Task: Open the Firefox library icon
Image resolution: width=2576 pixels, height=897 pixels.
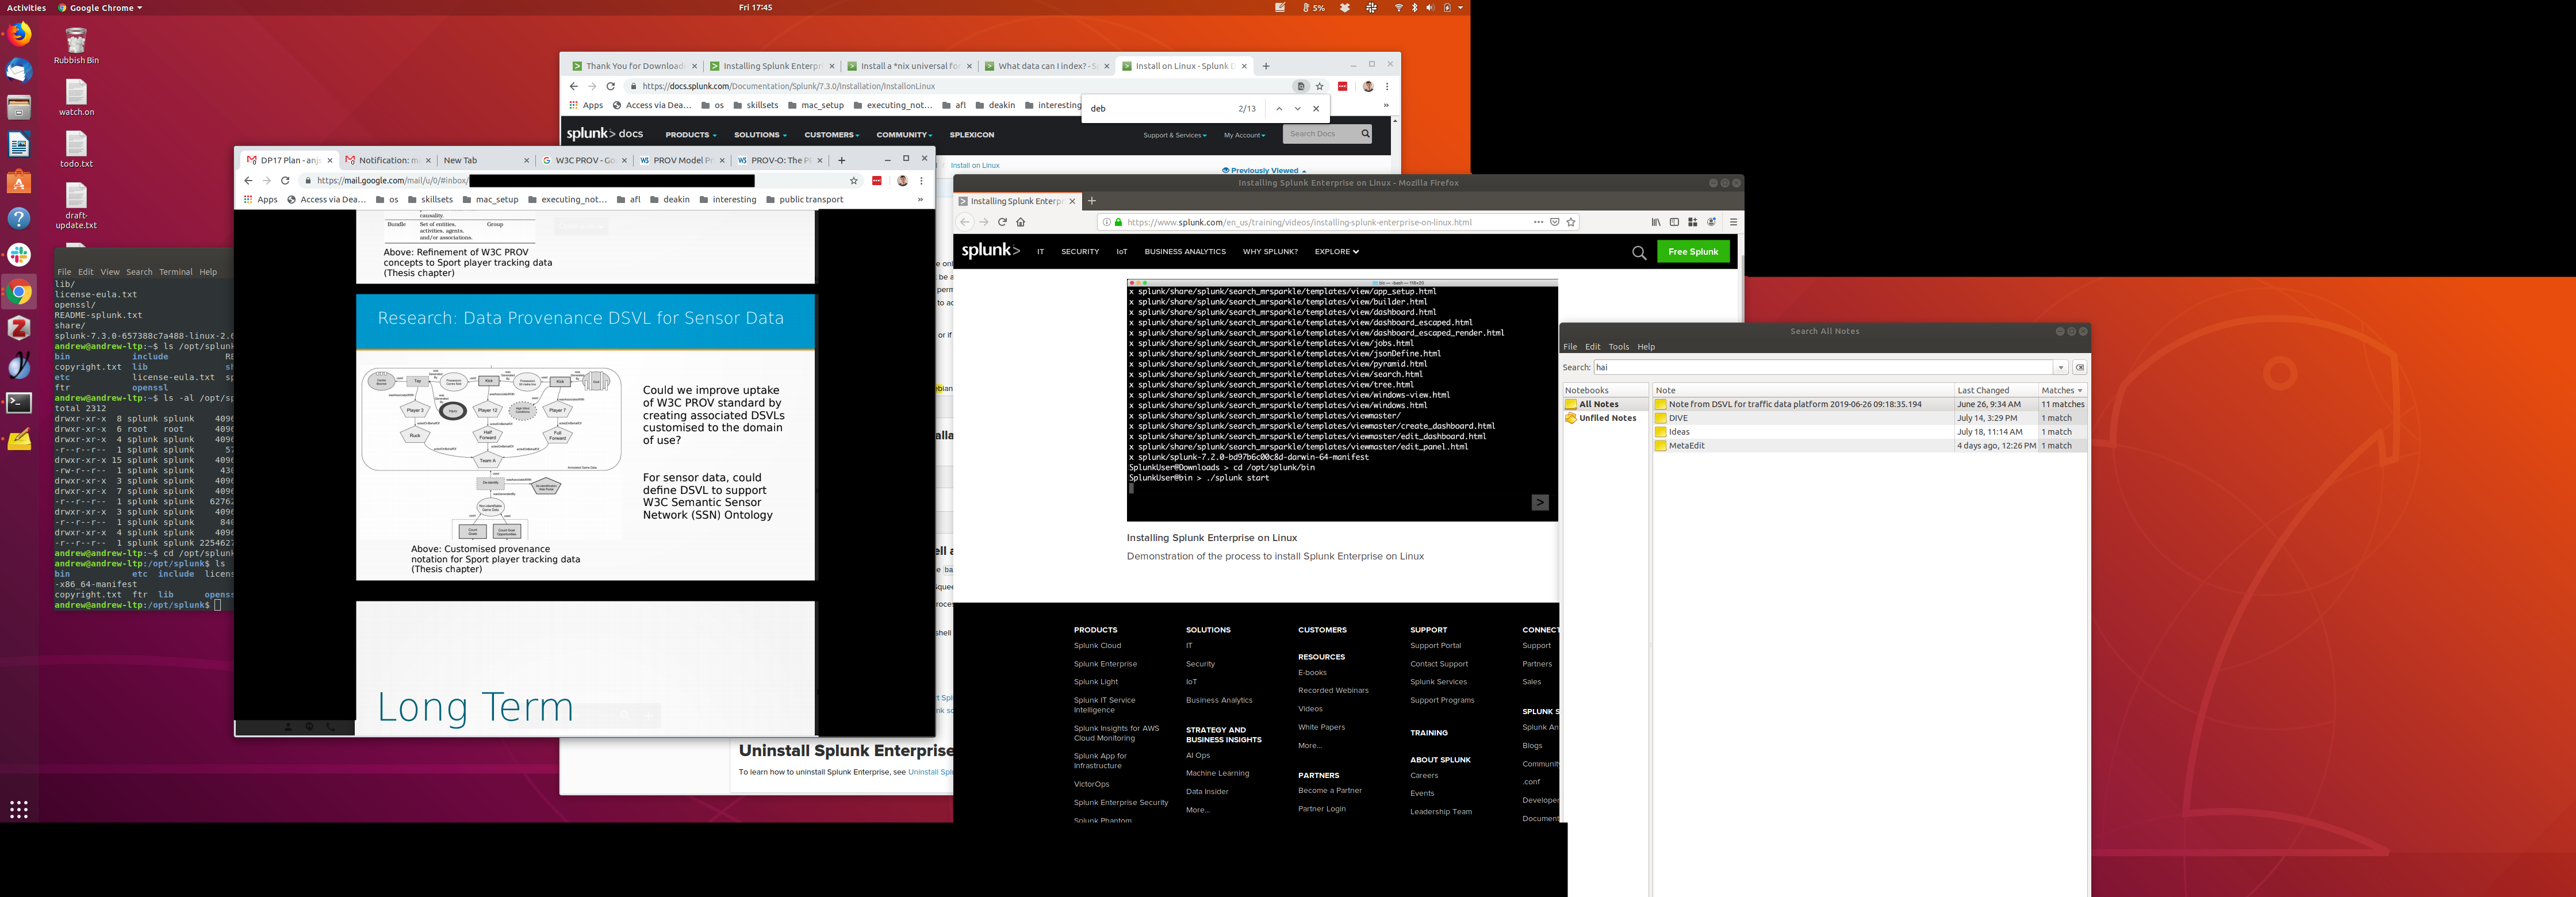Action: 1656,222
